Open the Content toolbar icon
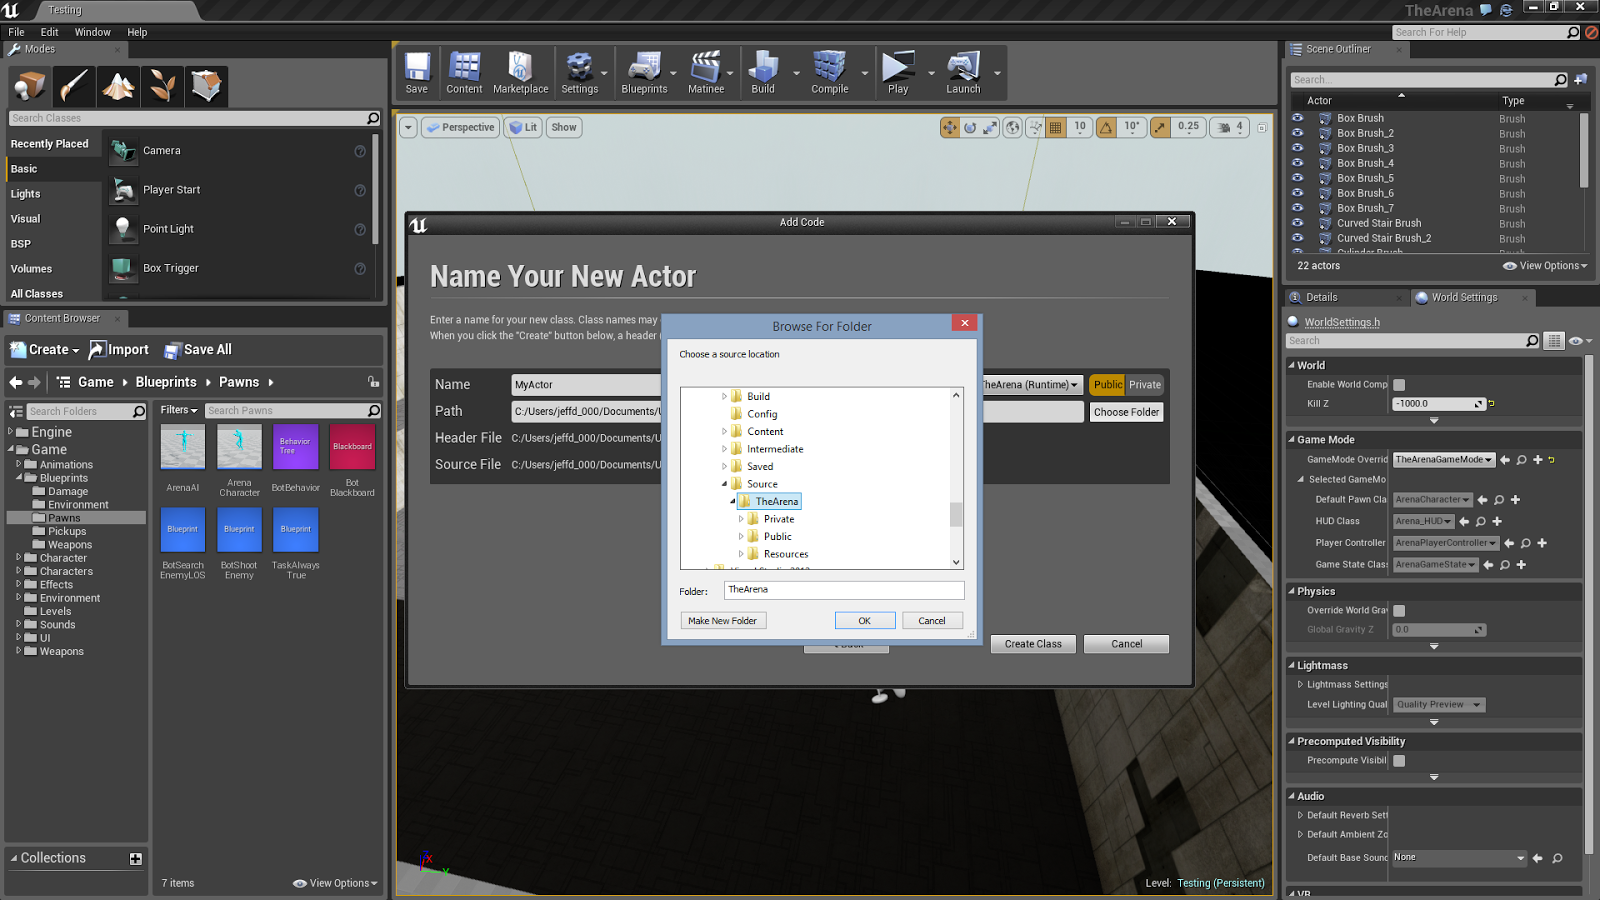This screenshot has height=900, width=1600. [464, 73]
